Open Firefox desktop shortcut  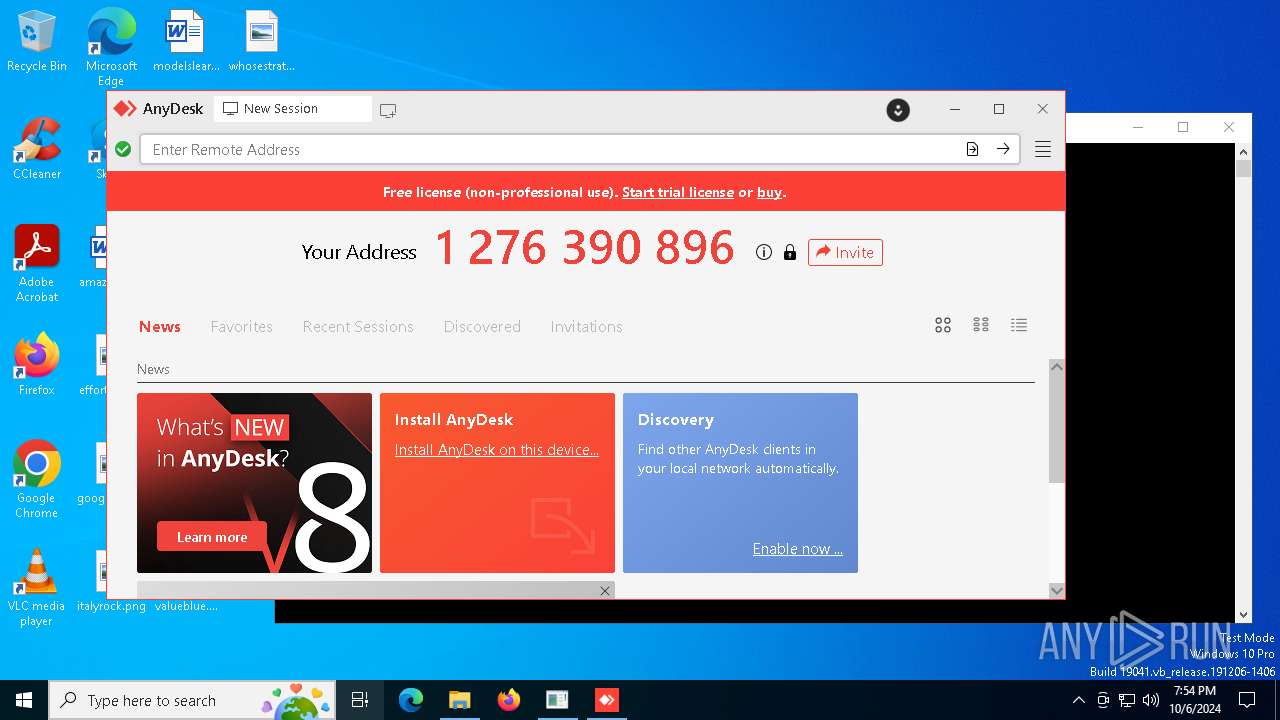(37, 365)
